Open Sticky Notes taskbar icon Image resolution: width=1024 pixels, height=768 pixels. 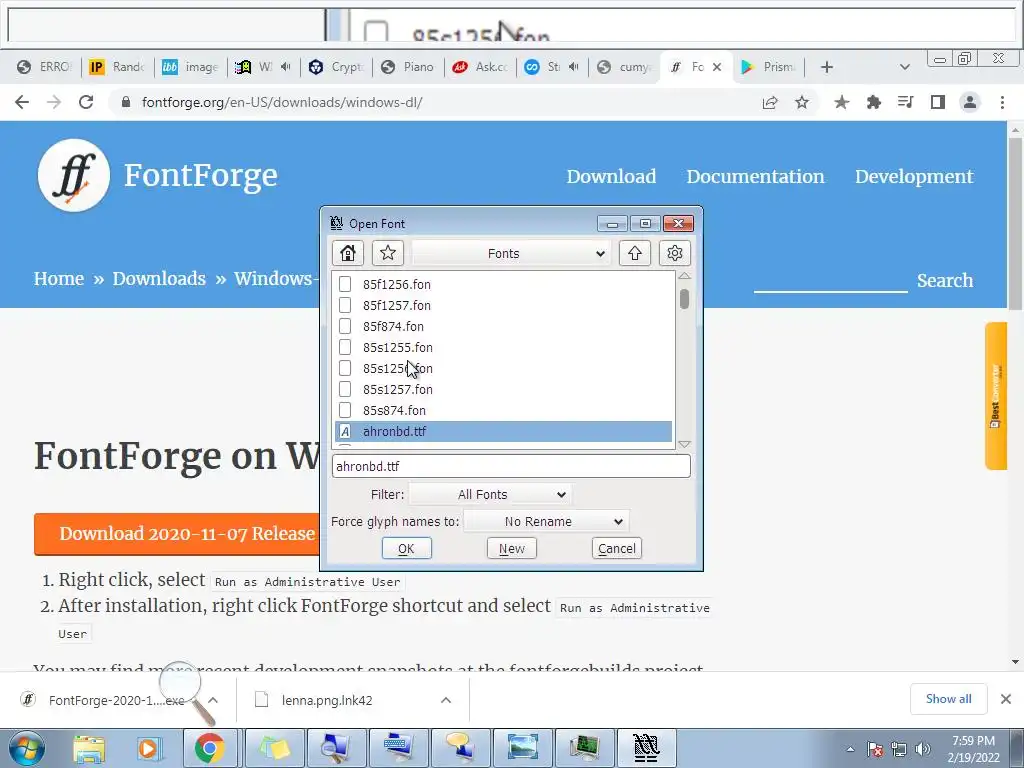[274, 748]
